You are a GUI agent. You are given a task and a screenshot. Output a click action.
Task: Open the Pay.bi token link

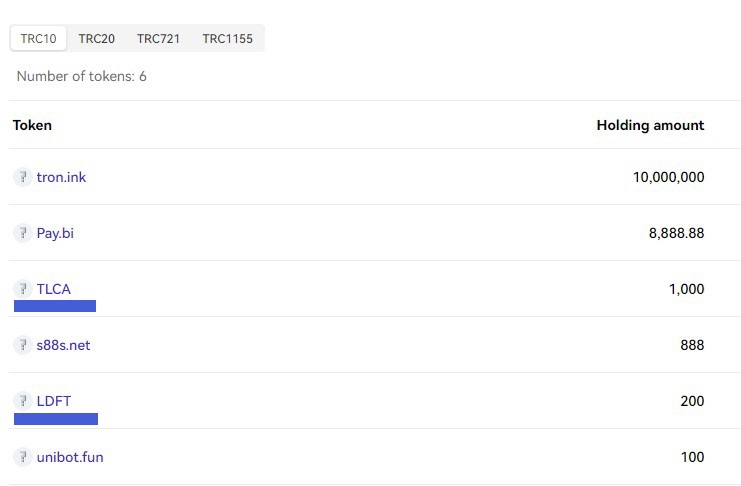[x=55, y=233]
